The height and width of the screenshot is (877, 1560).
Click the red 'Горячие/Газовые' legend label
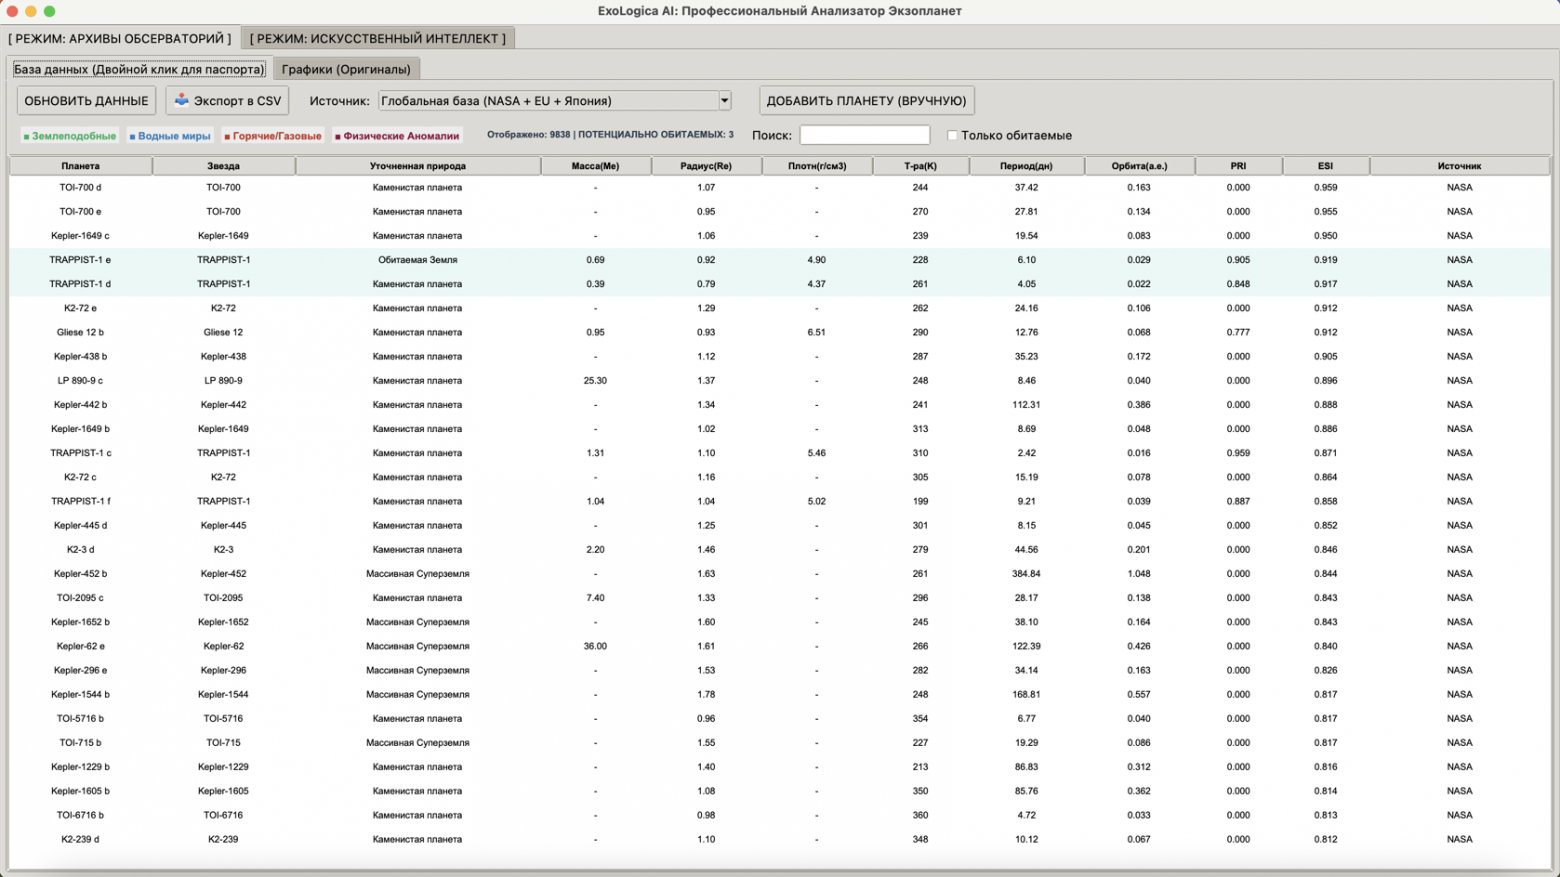(273, 136)
